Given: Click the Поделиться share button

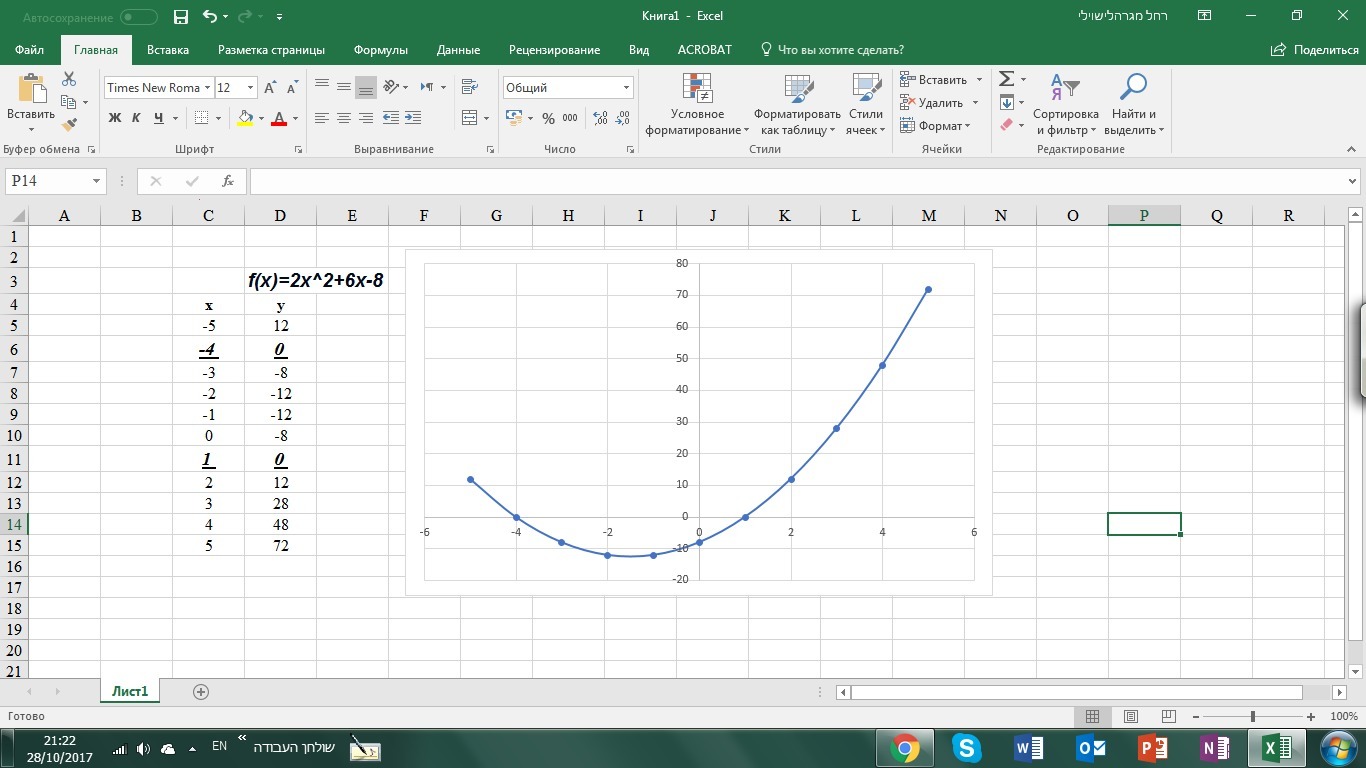Looking at the screenshot, I should click(1315, 50).
